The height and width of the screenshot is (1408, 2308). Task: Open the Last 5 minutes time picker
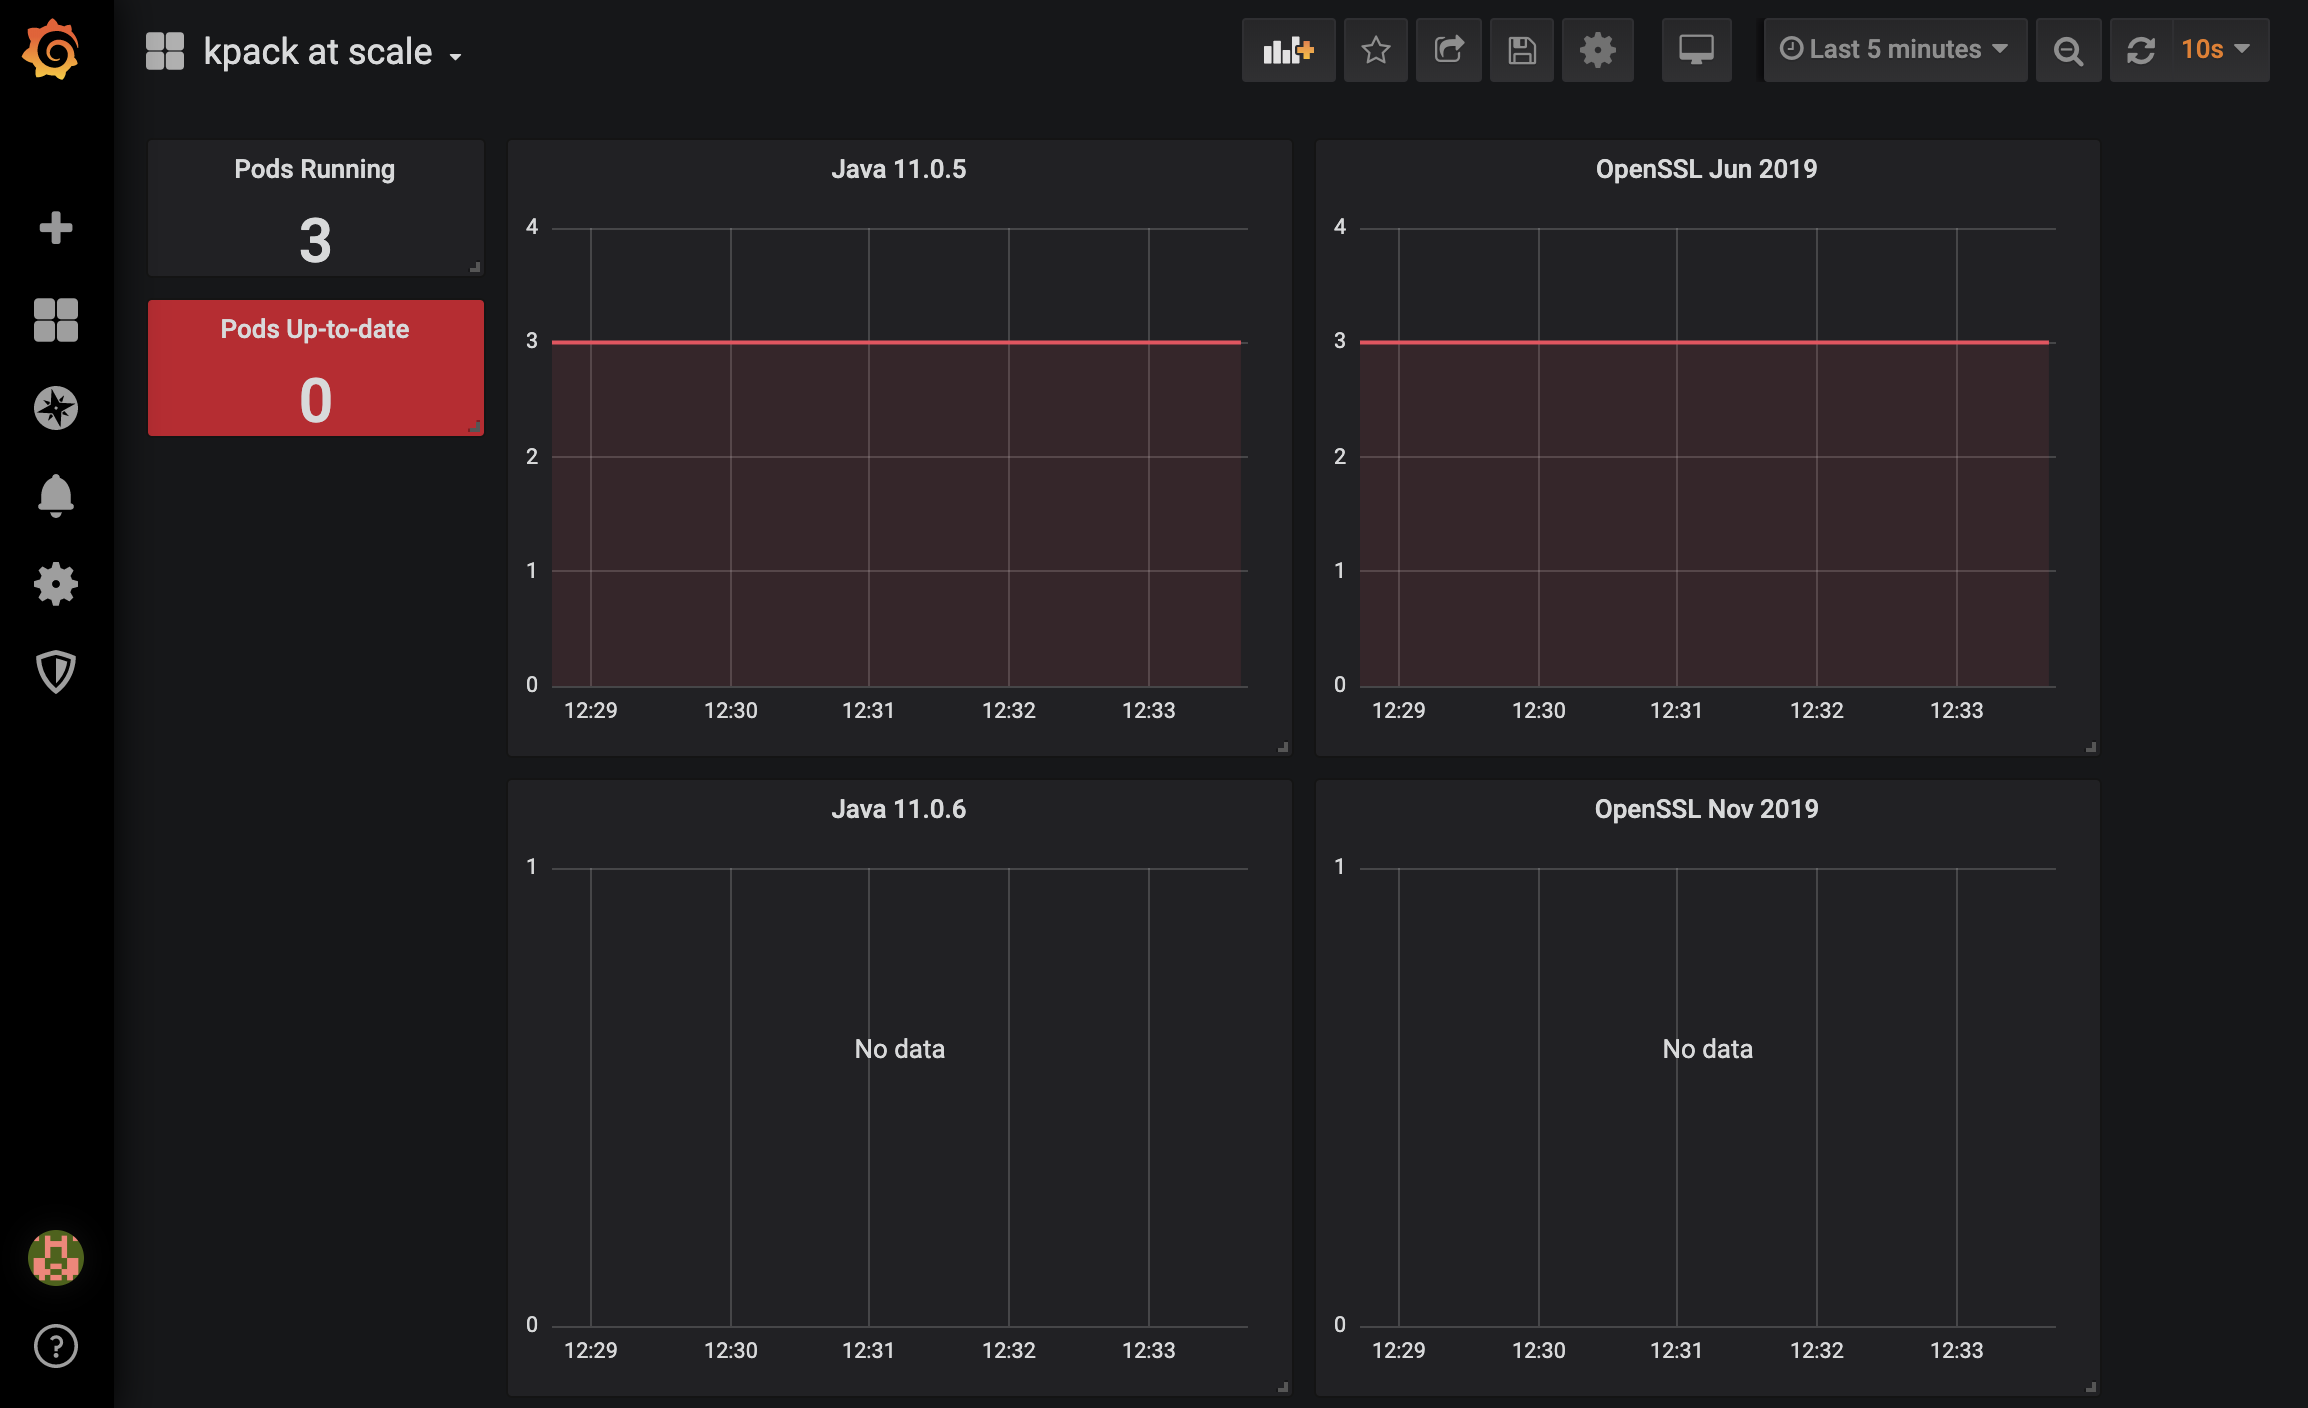click(x=1894, y=50)
